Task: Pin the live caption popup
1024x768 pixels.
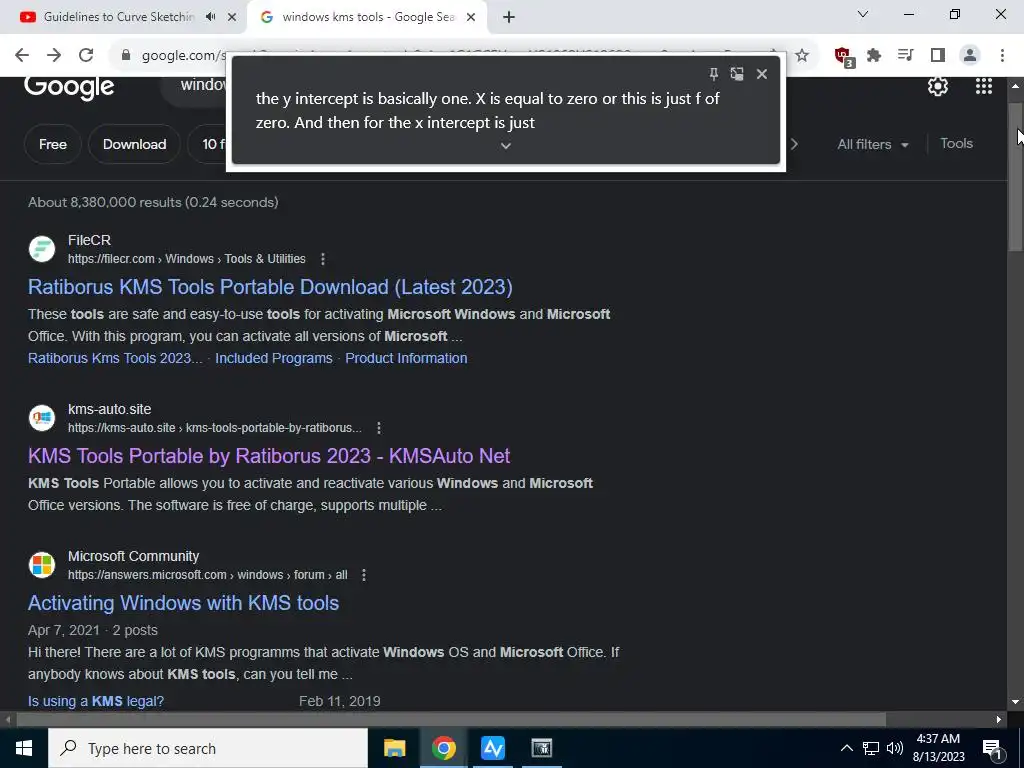Action: coord(713,74)
